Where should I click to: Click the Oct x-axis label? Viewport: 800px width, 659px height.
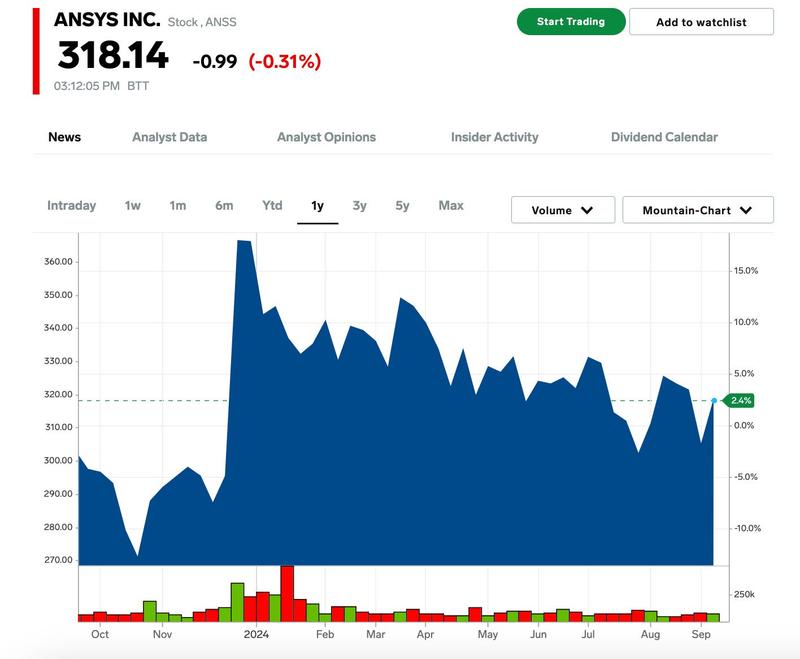coord(100,634)
